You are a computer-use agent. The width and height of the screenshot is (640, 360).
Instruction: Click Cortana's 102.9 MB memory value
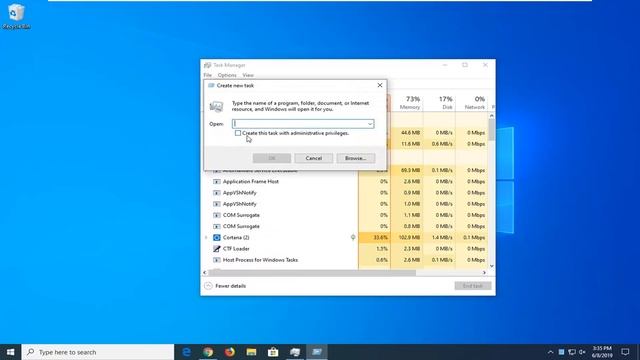(x=410, y=238)
